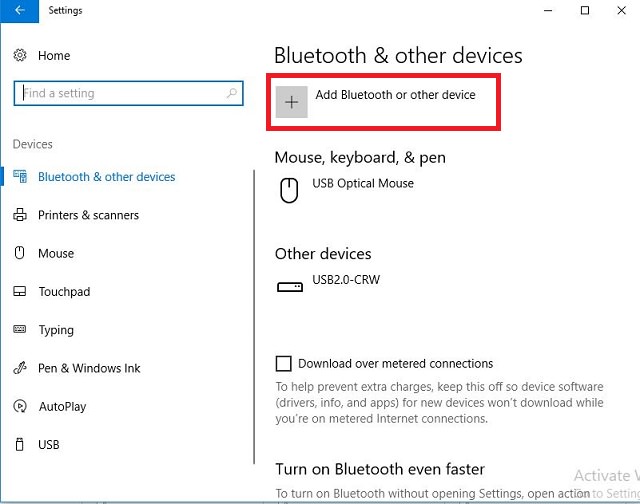Select the USB settings category
This screenshot has height=504, width=640.
coord(49,445)
